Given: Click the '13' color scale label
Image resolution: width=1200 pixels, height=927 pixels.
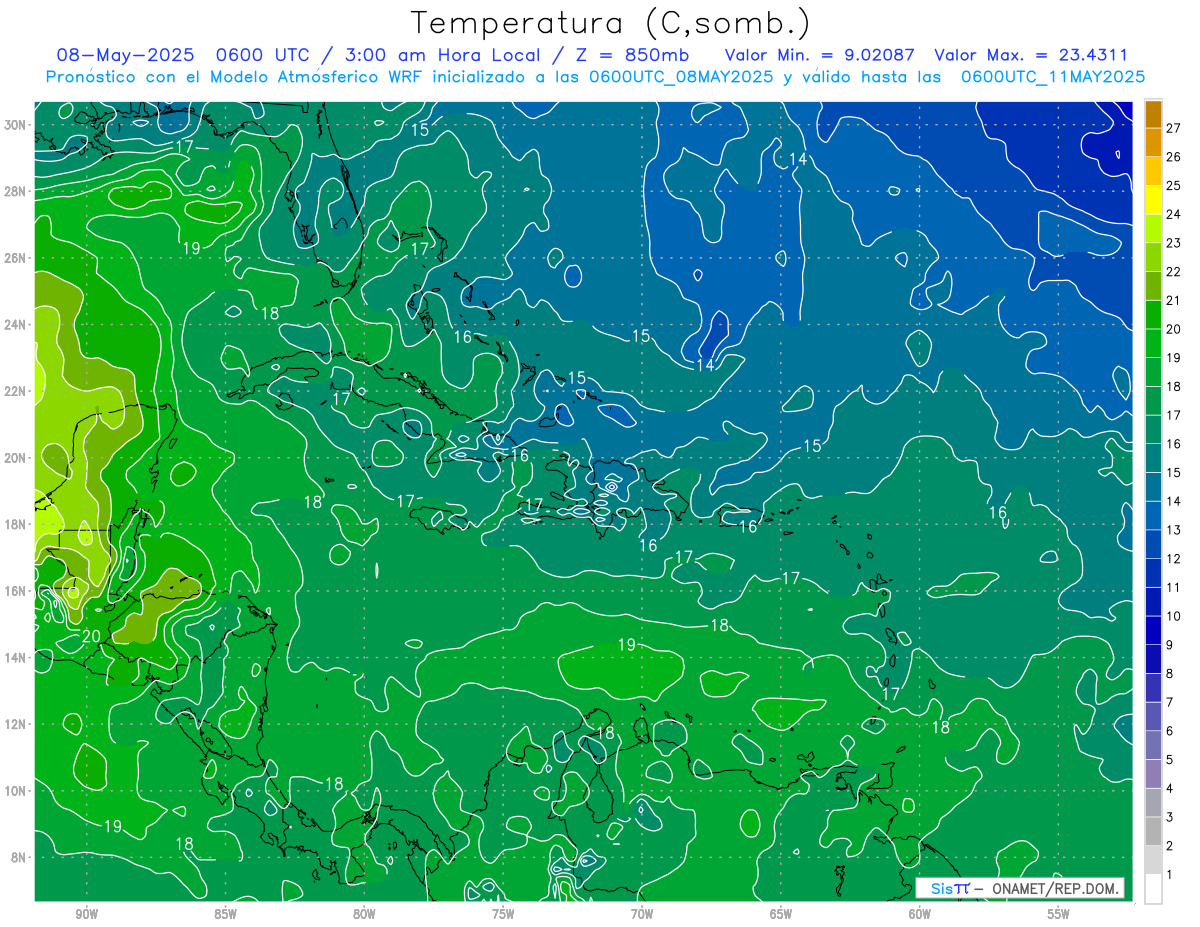Looking at the screenshot, I should pyautogui.click(x=1174, y=530).
